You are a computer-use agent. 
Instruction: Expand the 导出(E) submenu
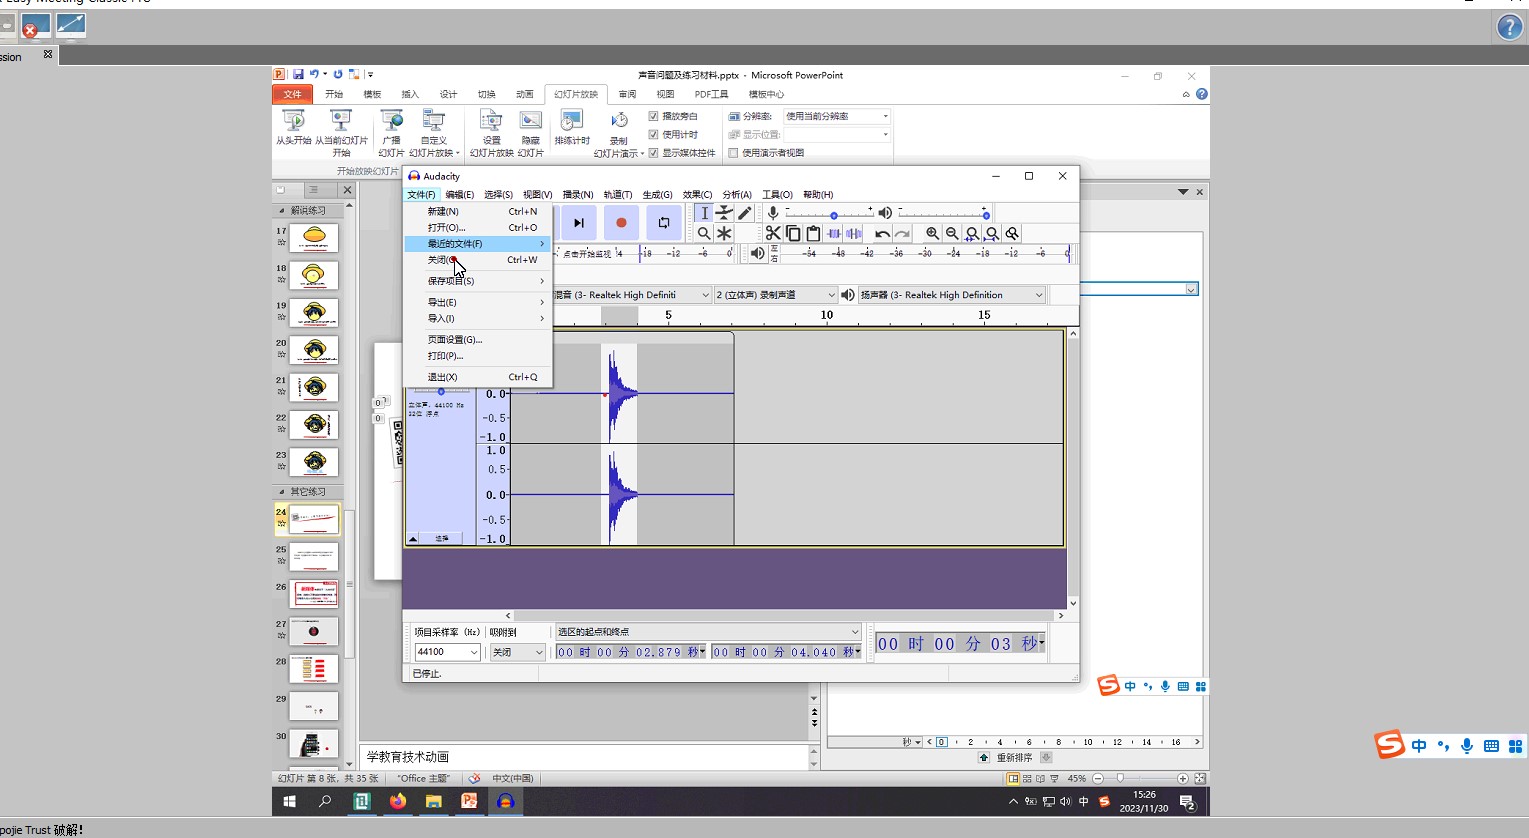click(x=478, y=302)
